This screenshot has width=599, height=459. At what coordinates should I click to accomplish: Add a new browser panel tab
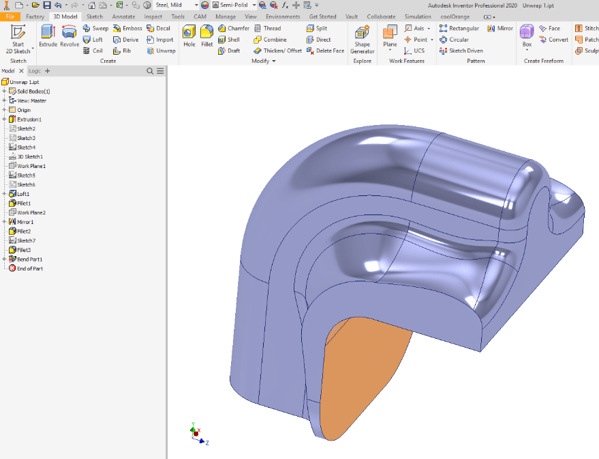pos(47,71)
